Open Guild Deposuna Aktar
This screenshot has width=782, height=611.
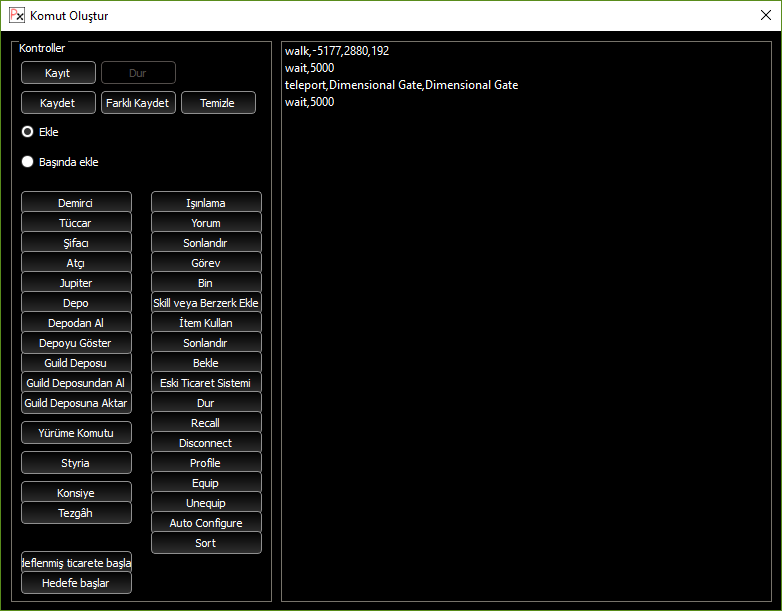point(76,403)
